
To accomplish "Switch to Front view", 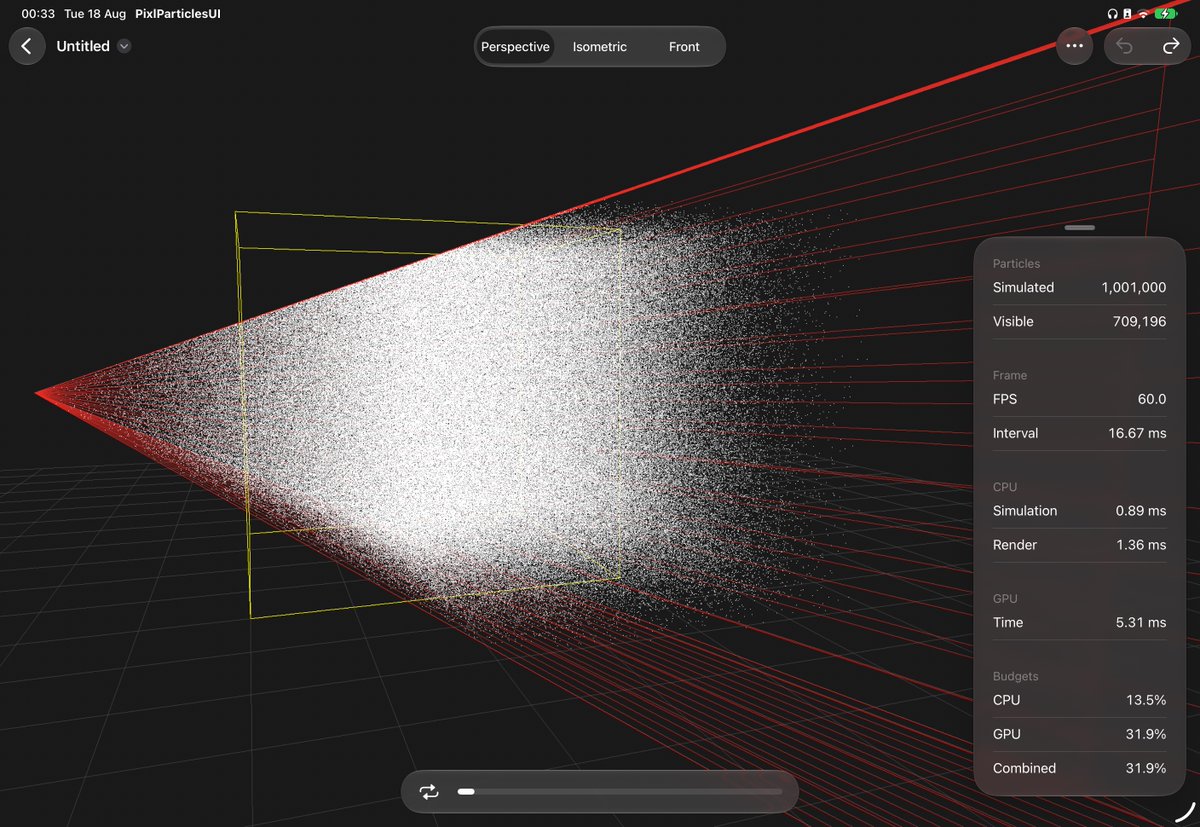I will (684, 47).
